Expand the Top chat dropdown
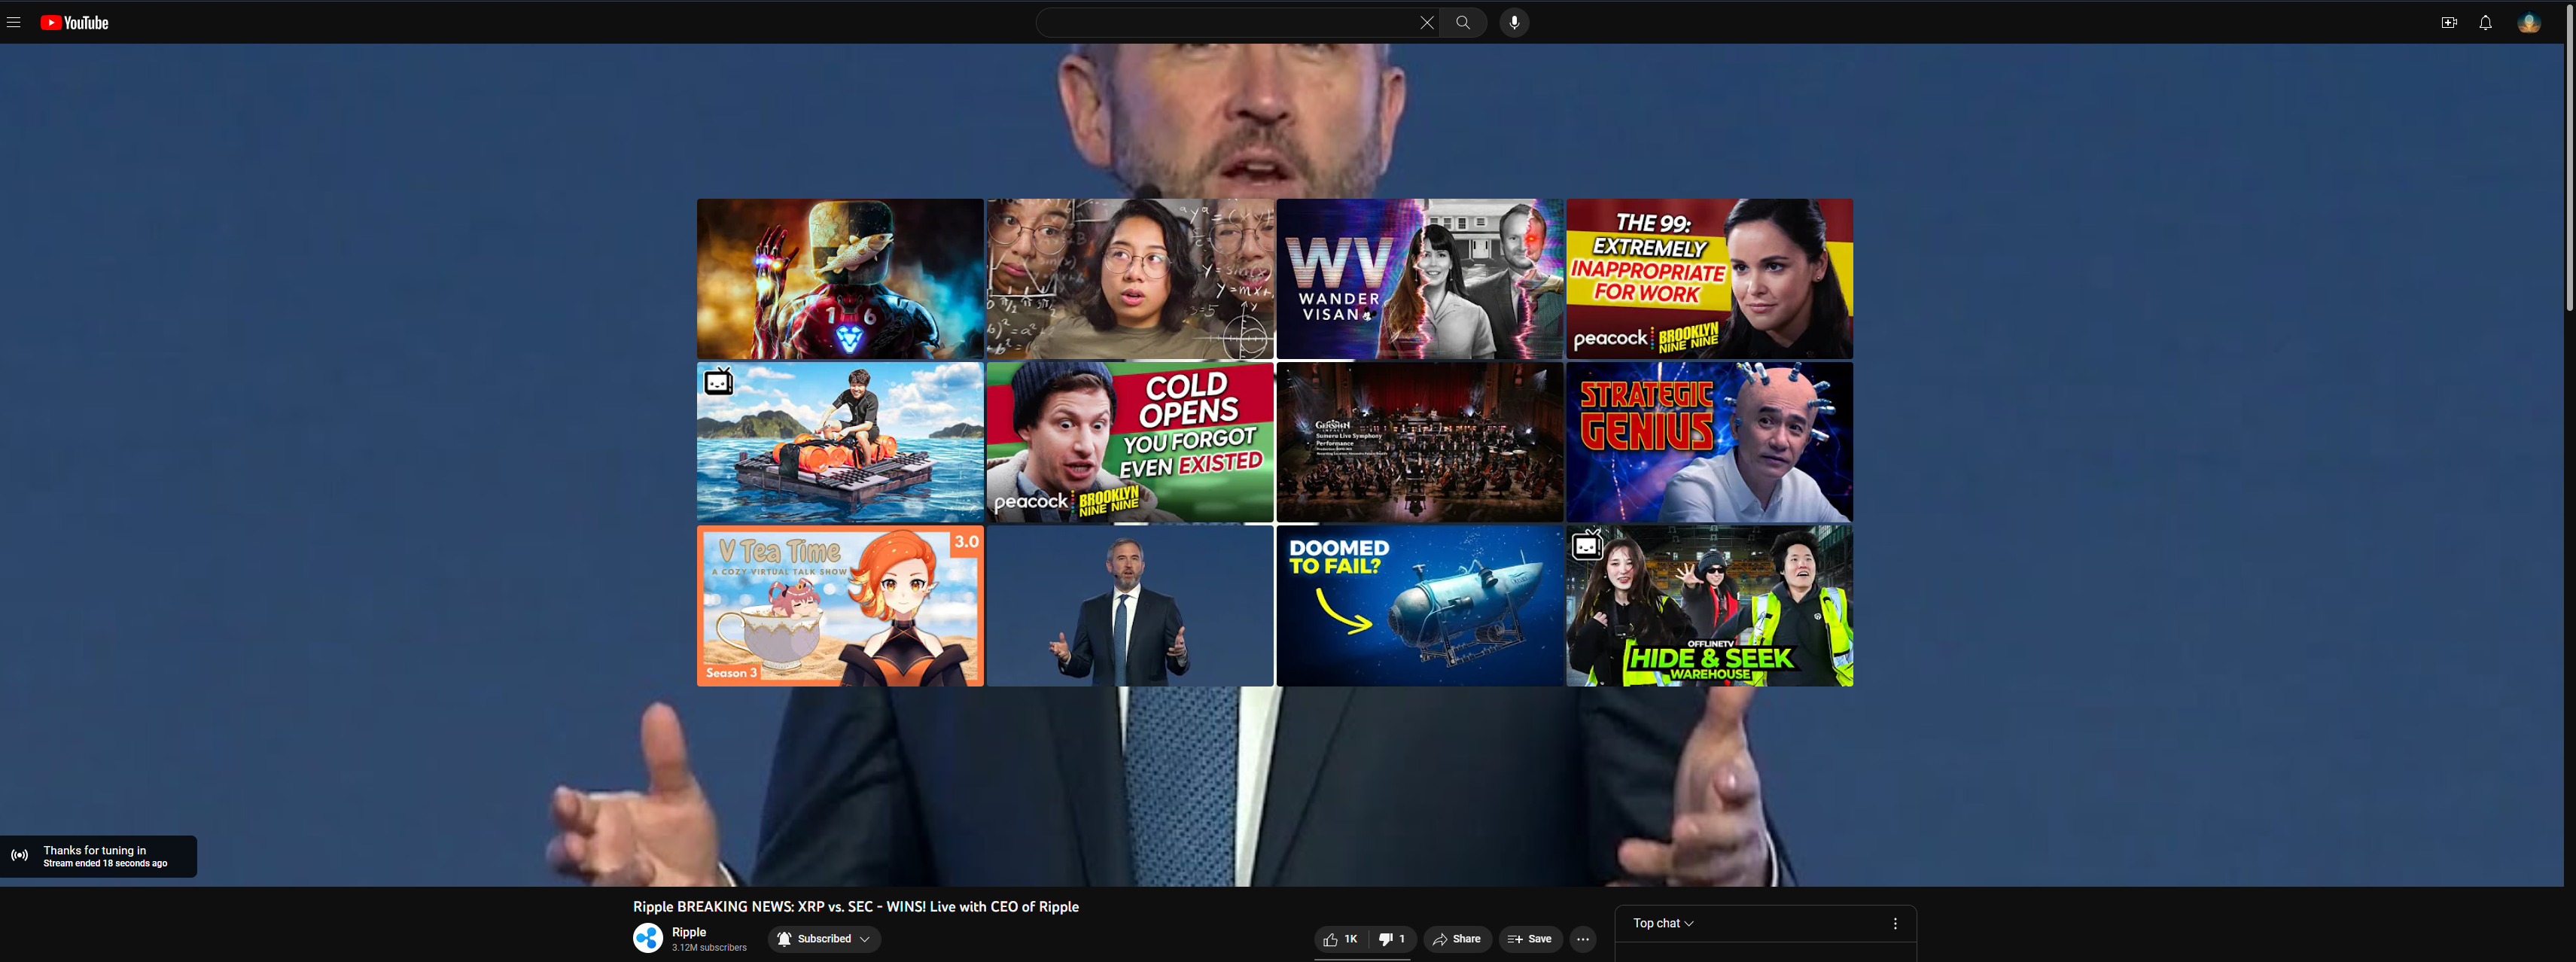 pos(1663,923)
